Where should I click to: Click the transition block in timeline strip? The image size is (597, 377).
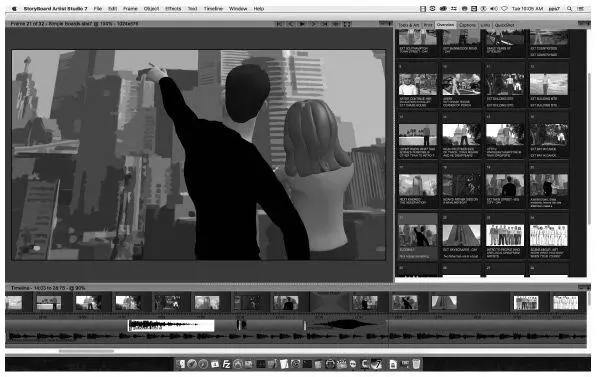[x=329, y=302]
